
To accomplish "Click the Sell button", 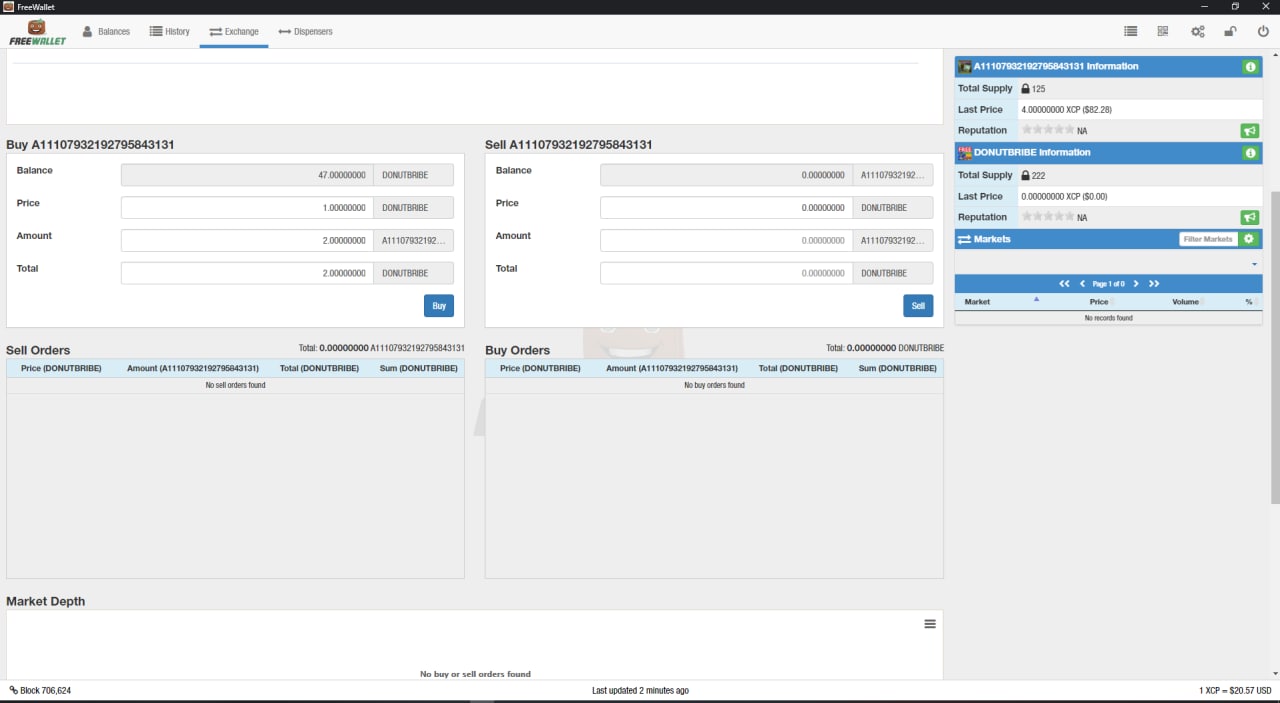I will [918, 306].
